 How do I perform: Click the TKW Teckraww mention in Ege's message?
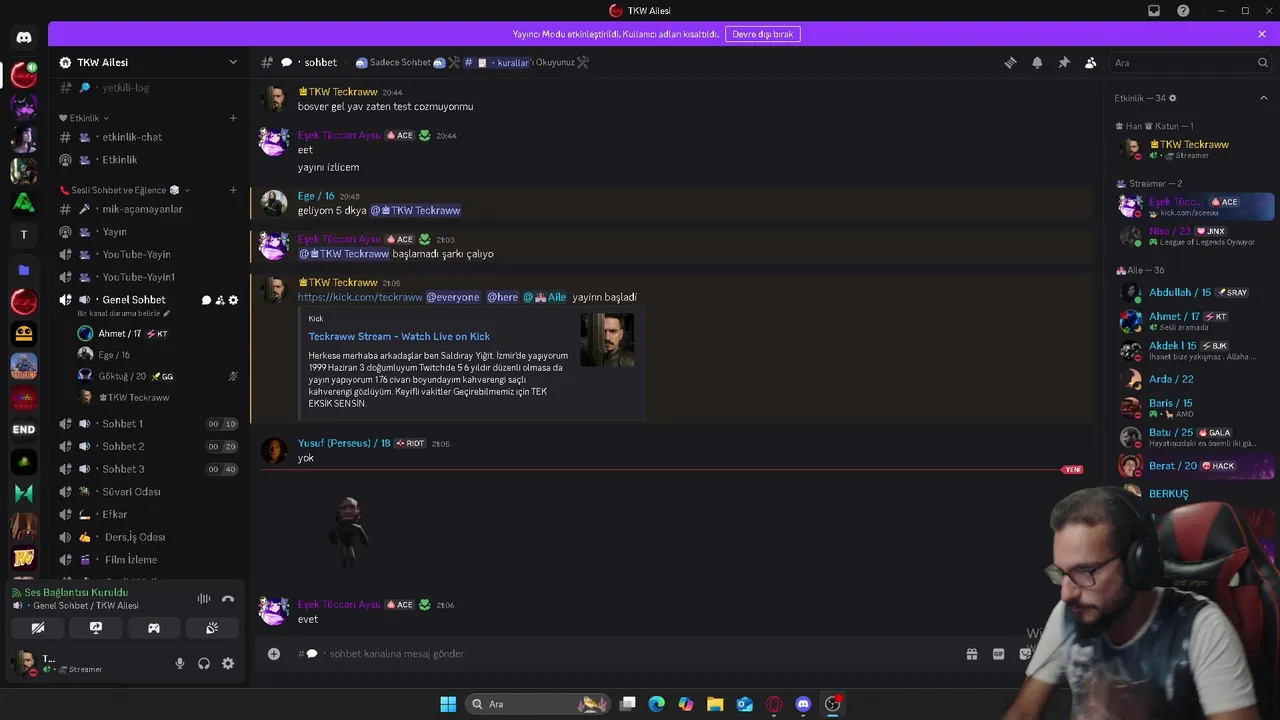pos(415,210)
